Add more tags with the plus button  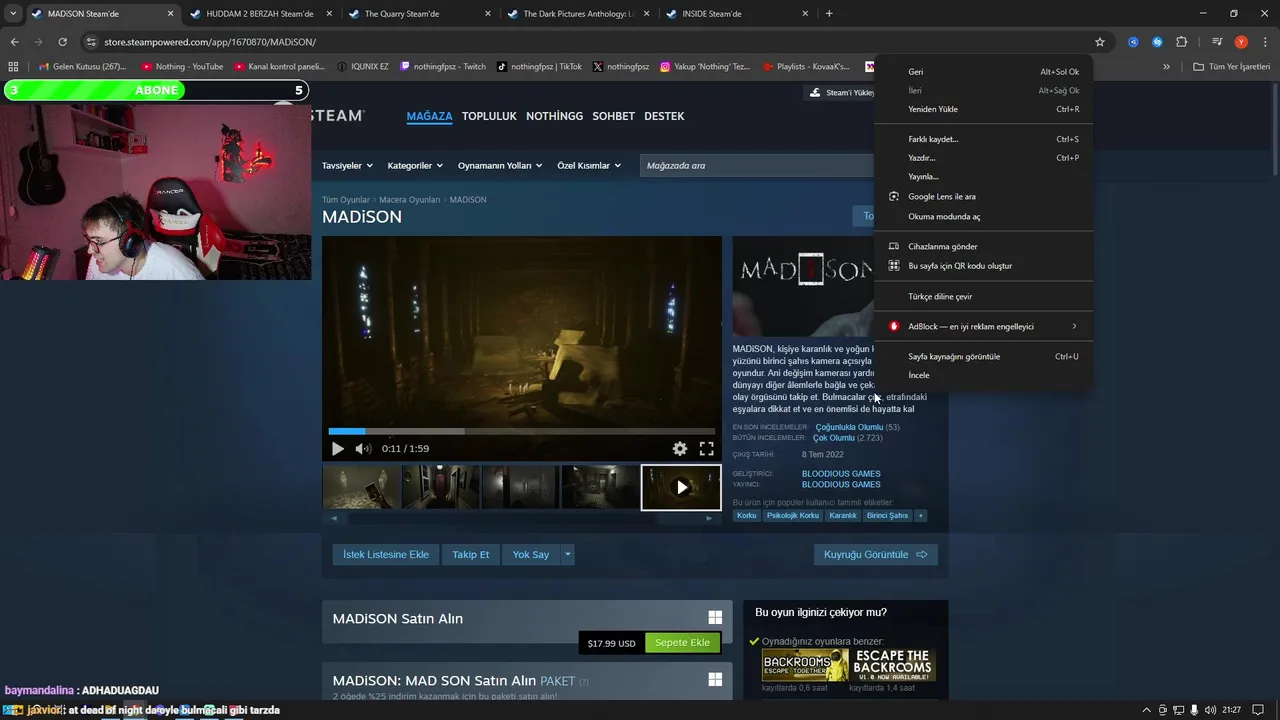[920, 515]
